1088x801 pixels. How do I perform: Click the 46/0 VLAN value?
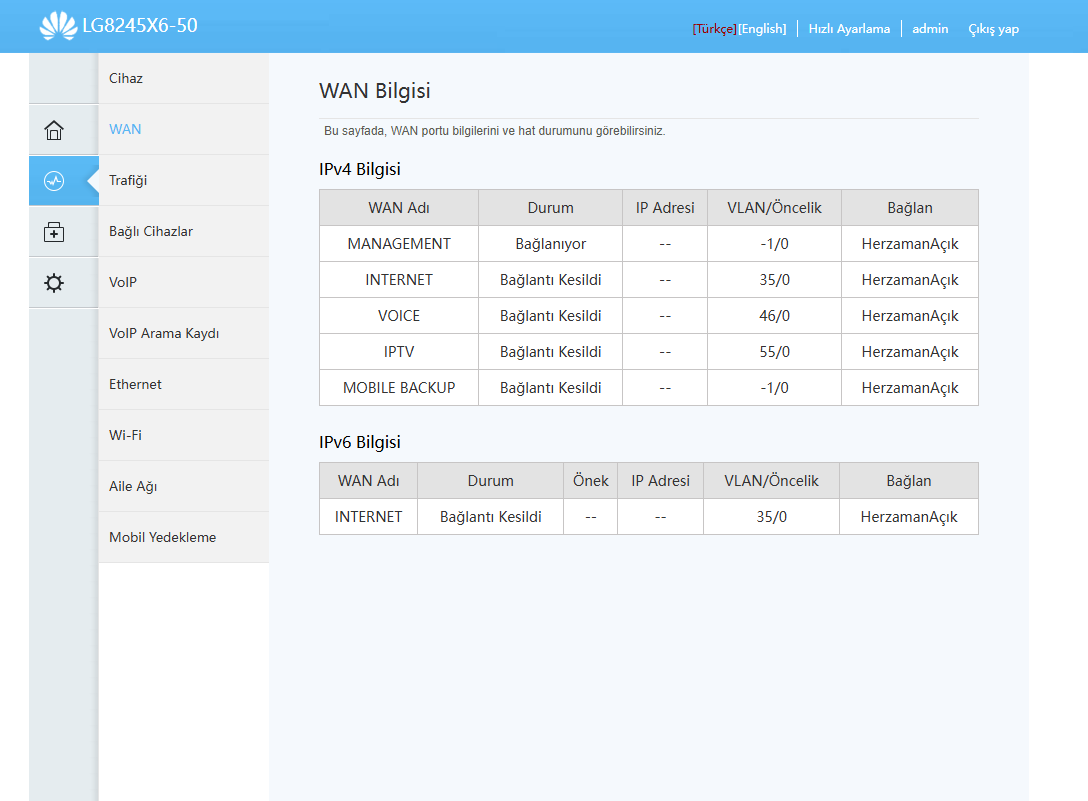click(x=774, y=316)
